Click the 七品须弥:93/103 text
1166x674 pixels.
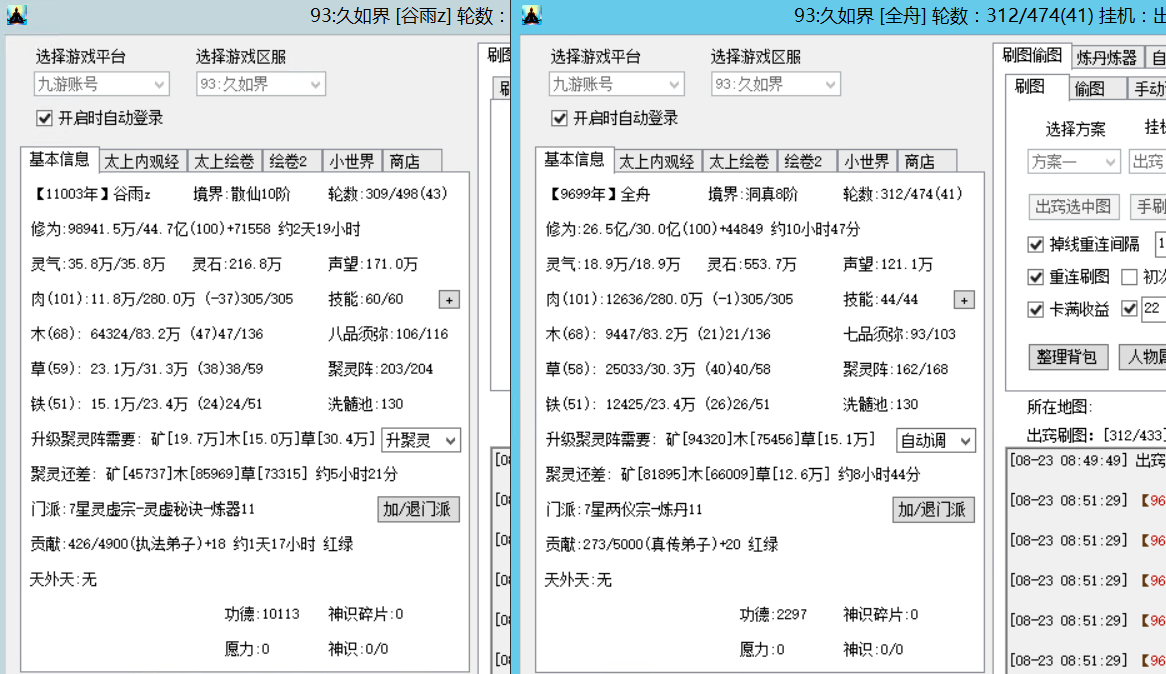899,334
